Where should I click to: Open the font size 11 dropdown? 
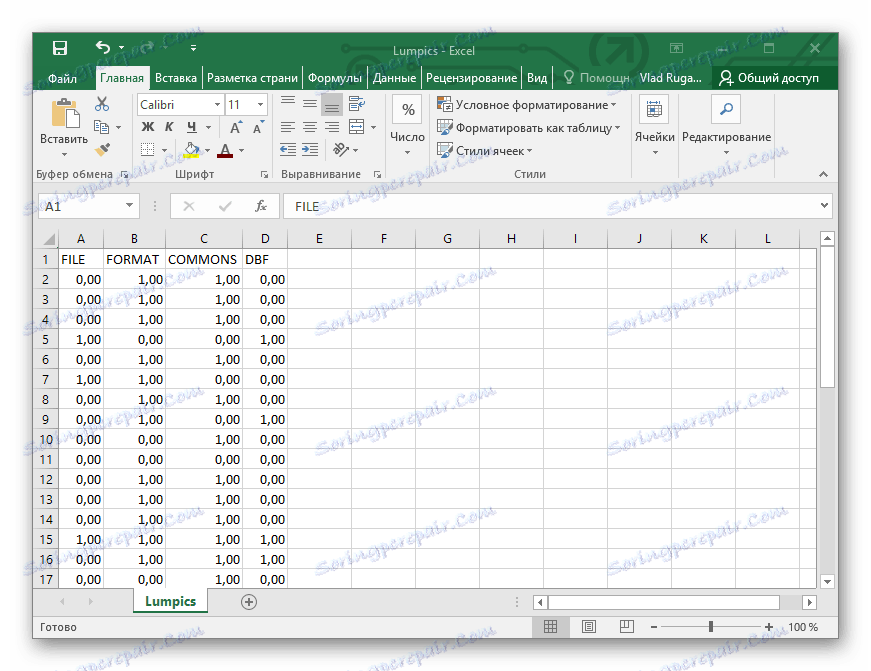262,104
